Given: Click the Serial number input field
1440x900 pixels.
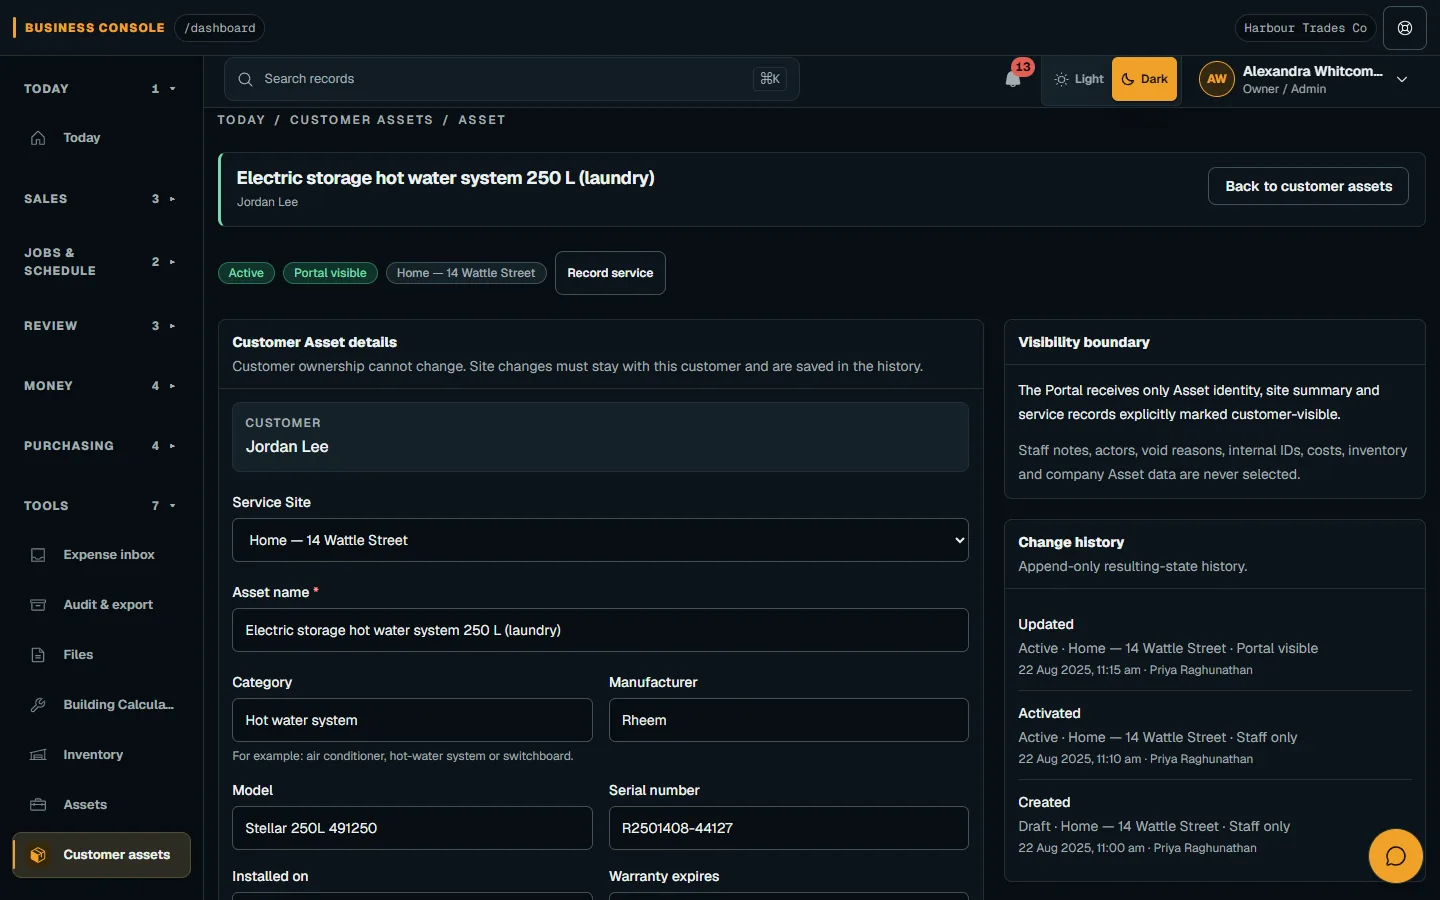Looking at the screenshot, I should tap(788, 828).
